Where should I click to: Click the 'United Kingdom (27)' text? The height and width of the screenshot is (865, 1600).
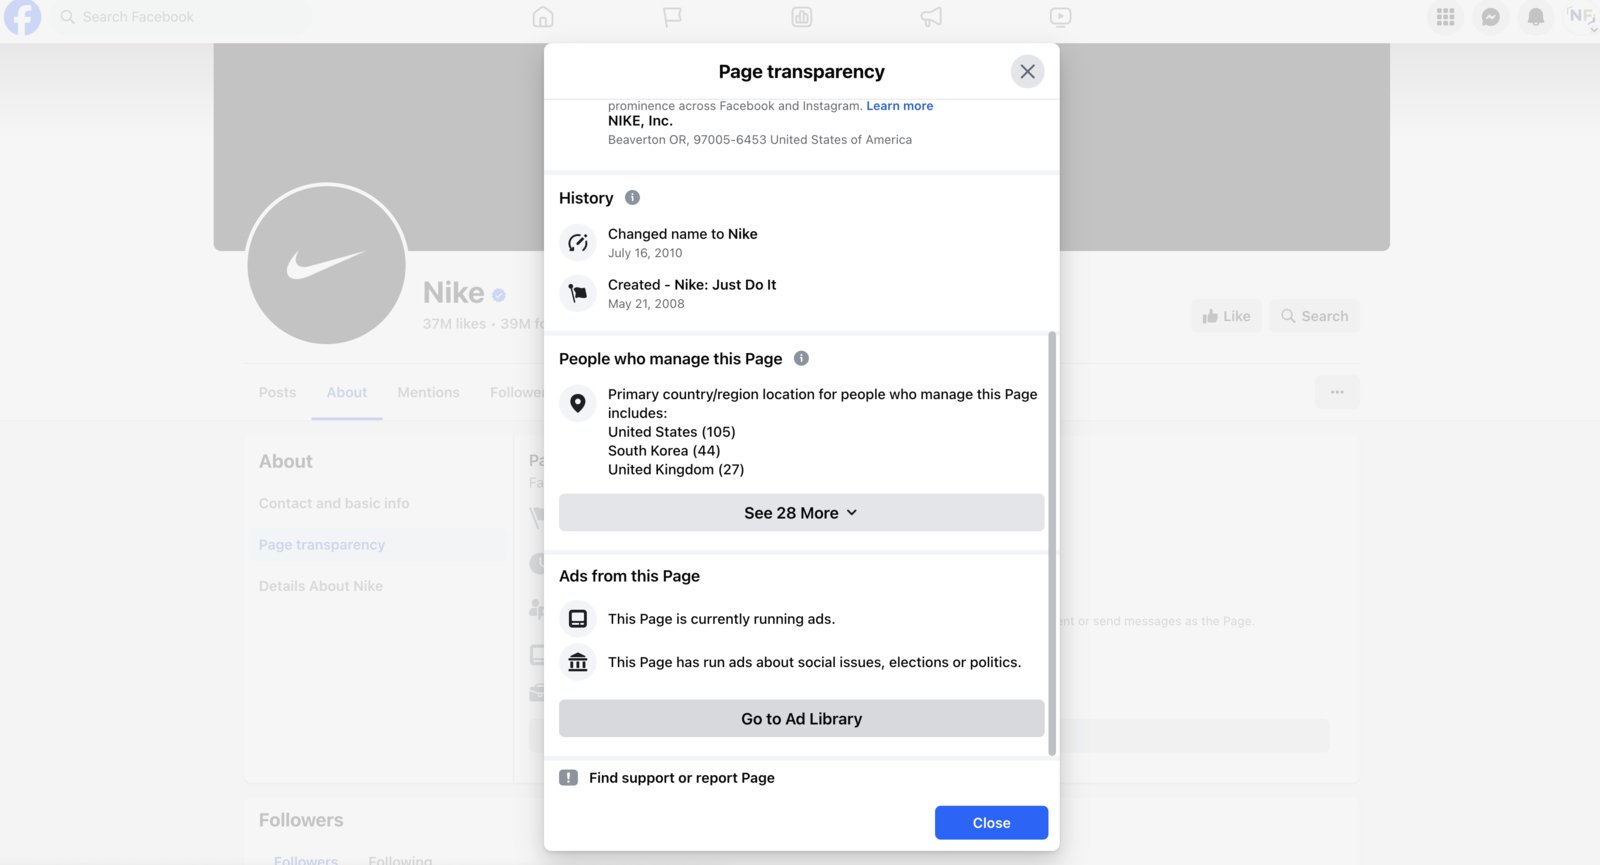pos(676,470)
